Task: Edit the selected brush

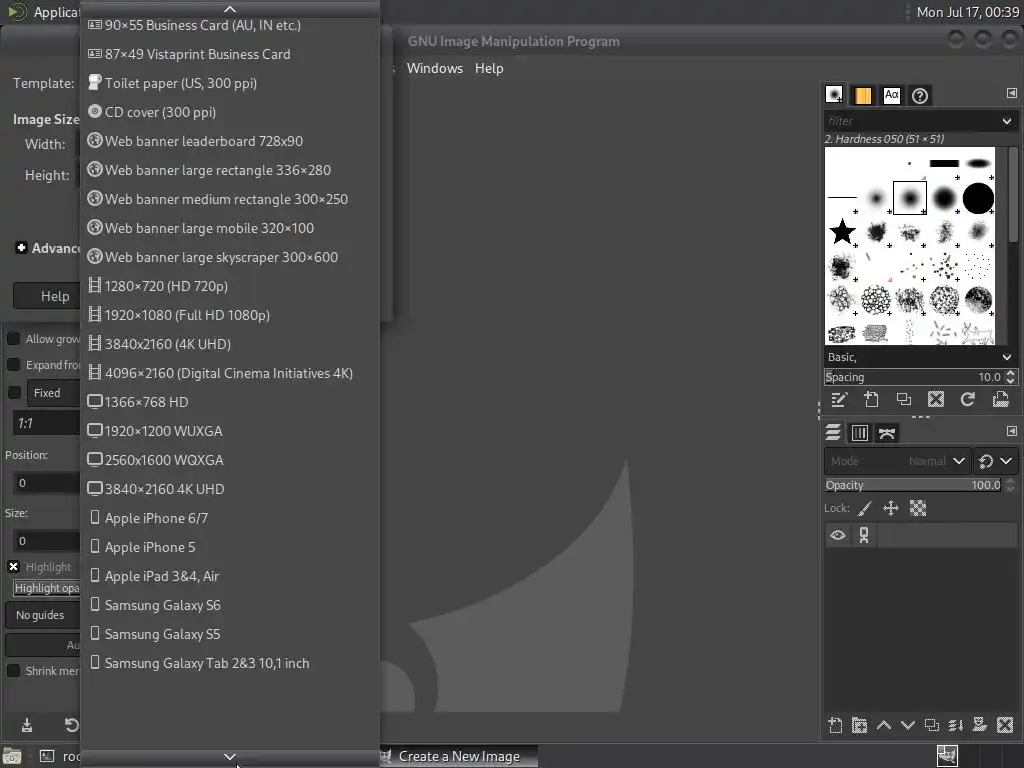Action: [x=839, y=400]
